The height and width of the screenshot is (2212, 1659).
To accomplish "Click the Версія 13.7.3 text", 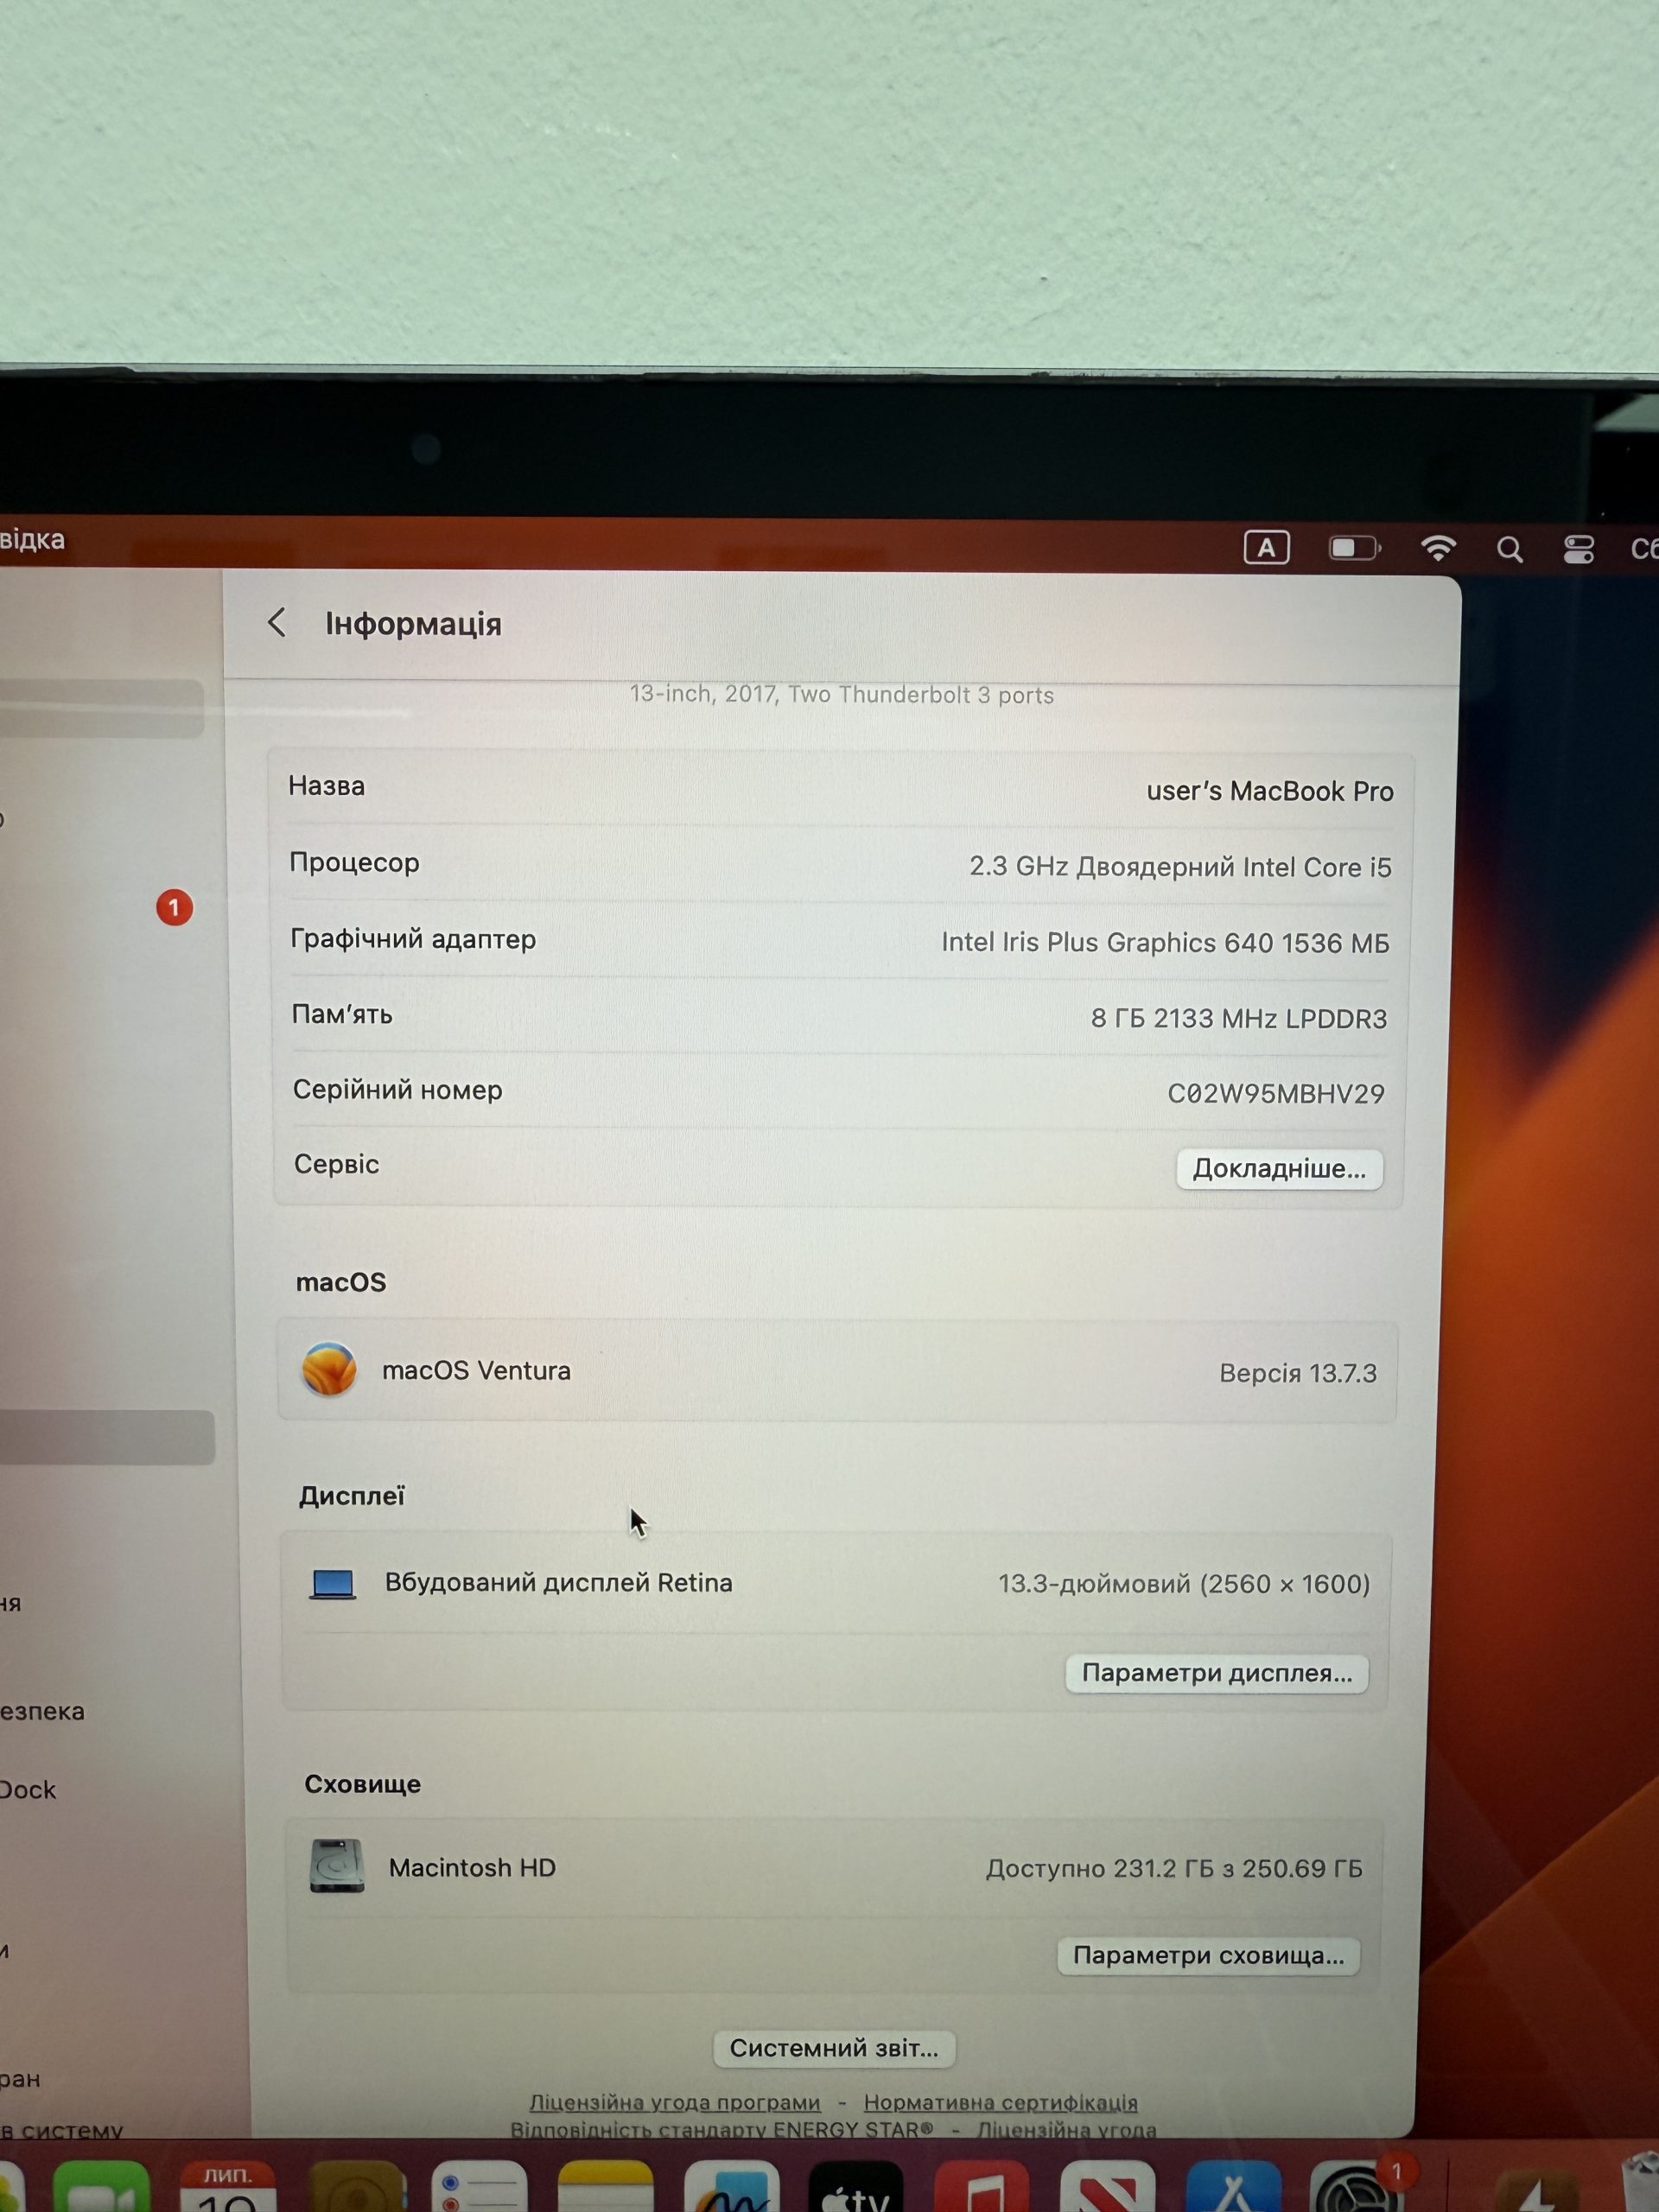I will tap(1298, 1373).
